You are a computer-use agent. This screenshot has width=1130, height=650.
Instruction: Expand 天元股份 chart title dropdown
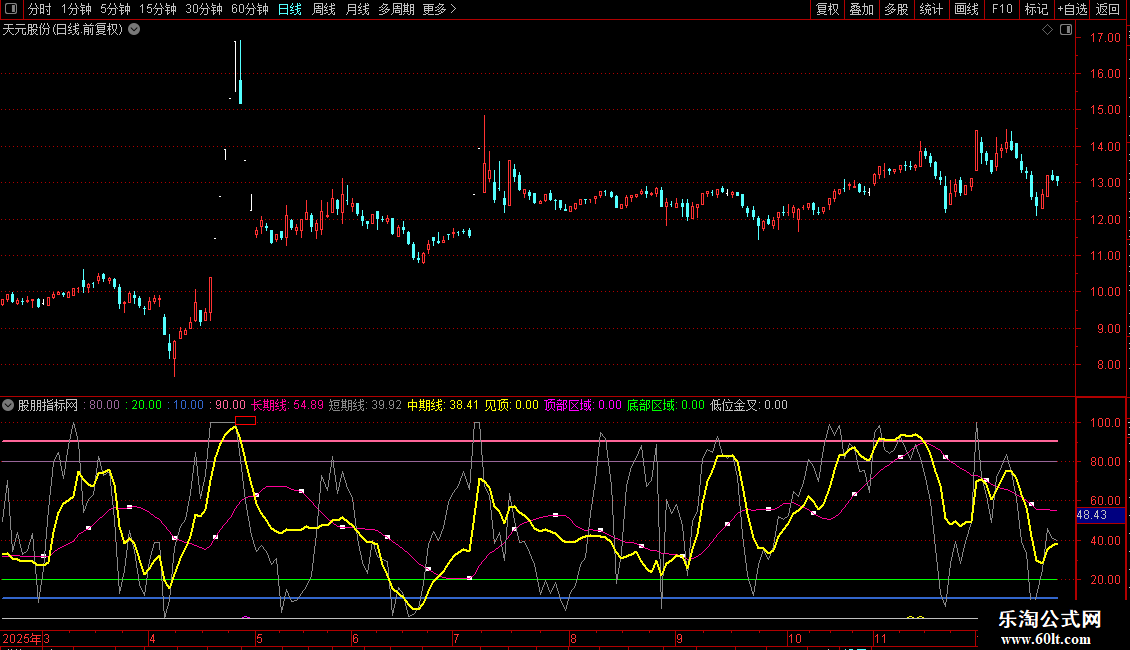pos(134,29)
